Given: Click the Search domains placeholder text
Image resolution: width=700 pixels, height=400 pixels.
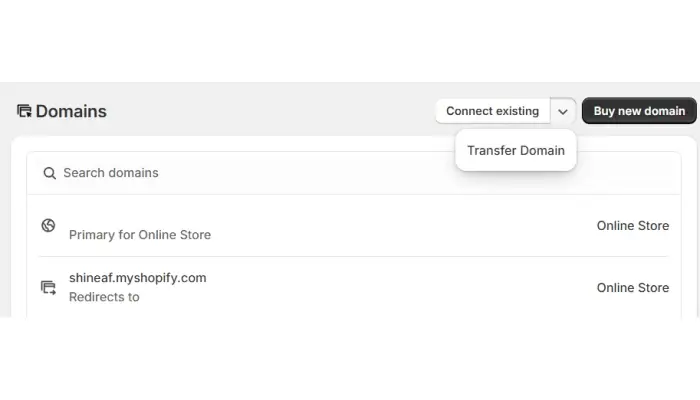Looking at the screenshot, I should [110, 173].
